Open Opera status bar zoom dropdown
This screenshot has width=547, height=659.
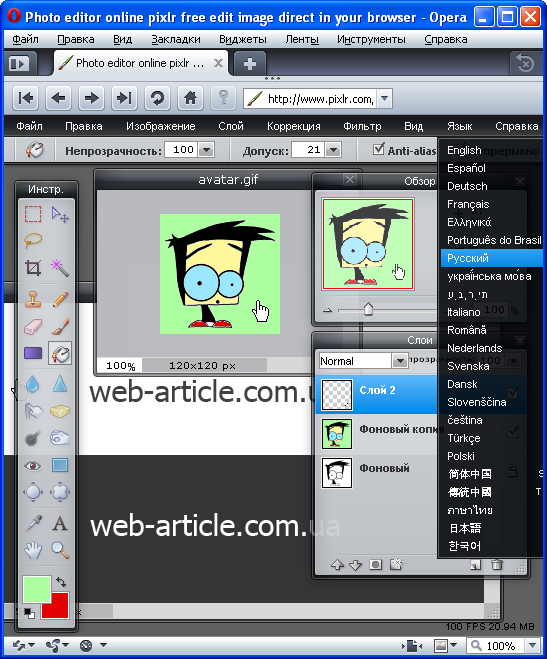pos(532,645)
